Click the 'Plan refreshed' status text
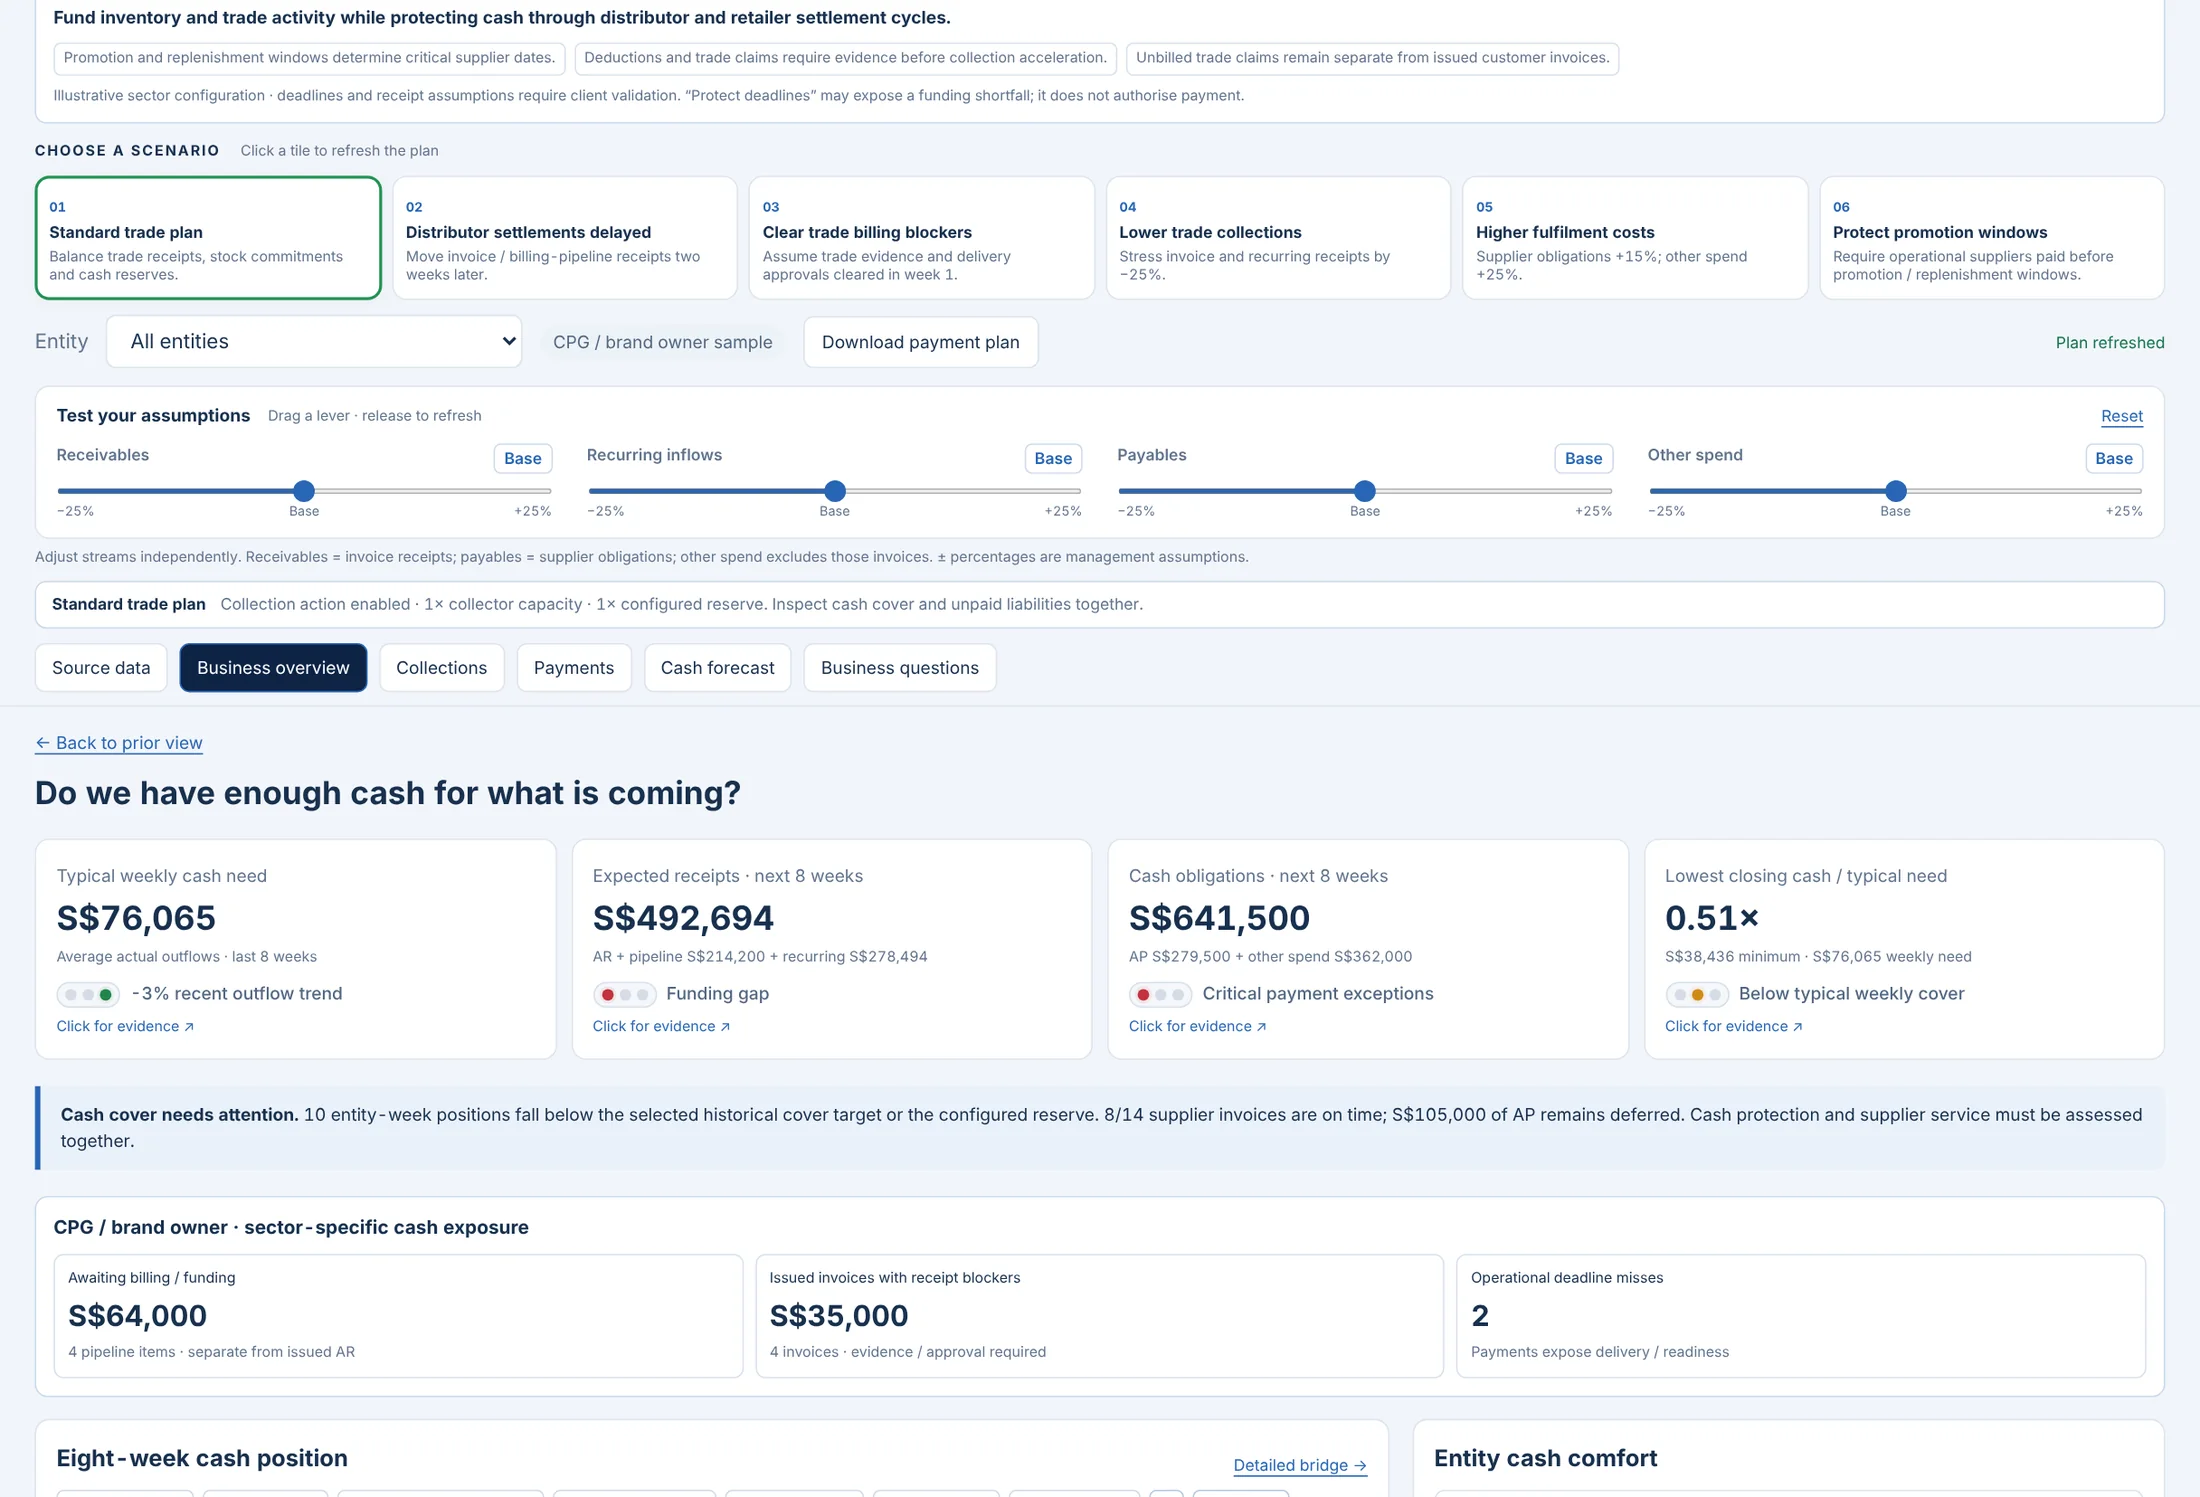This screenshot has height=1497, width=2200. coord(2109,343)
